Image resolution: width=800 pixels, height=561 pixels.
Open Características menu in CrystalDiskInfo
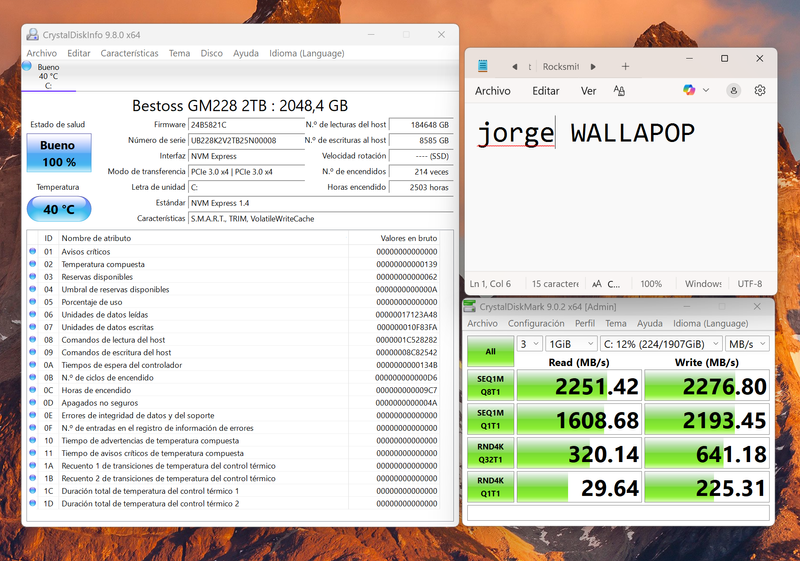[x=130, y=53]
